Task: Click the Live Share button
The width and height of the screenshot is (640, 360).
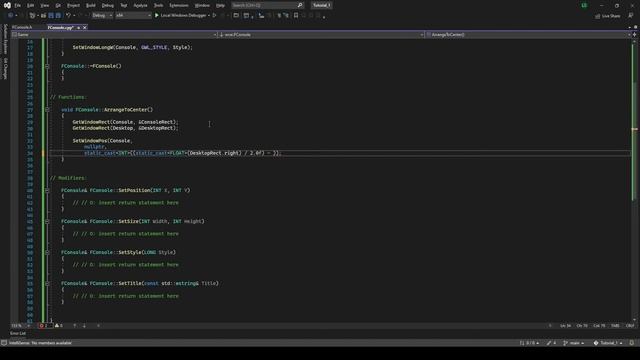Action: coord(608,16)
